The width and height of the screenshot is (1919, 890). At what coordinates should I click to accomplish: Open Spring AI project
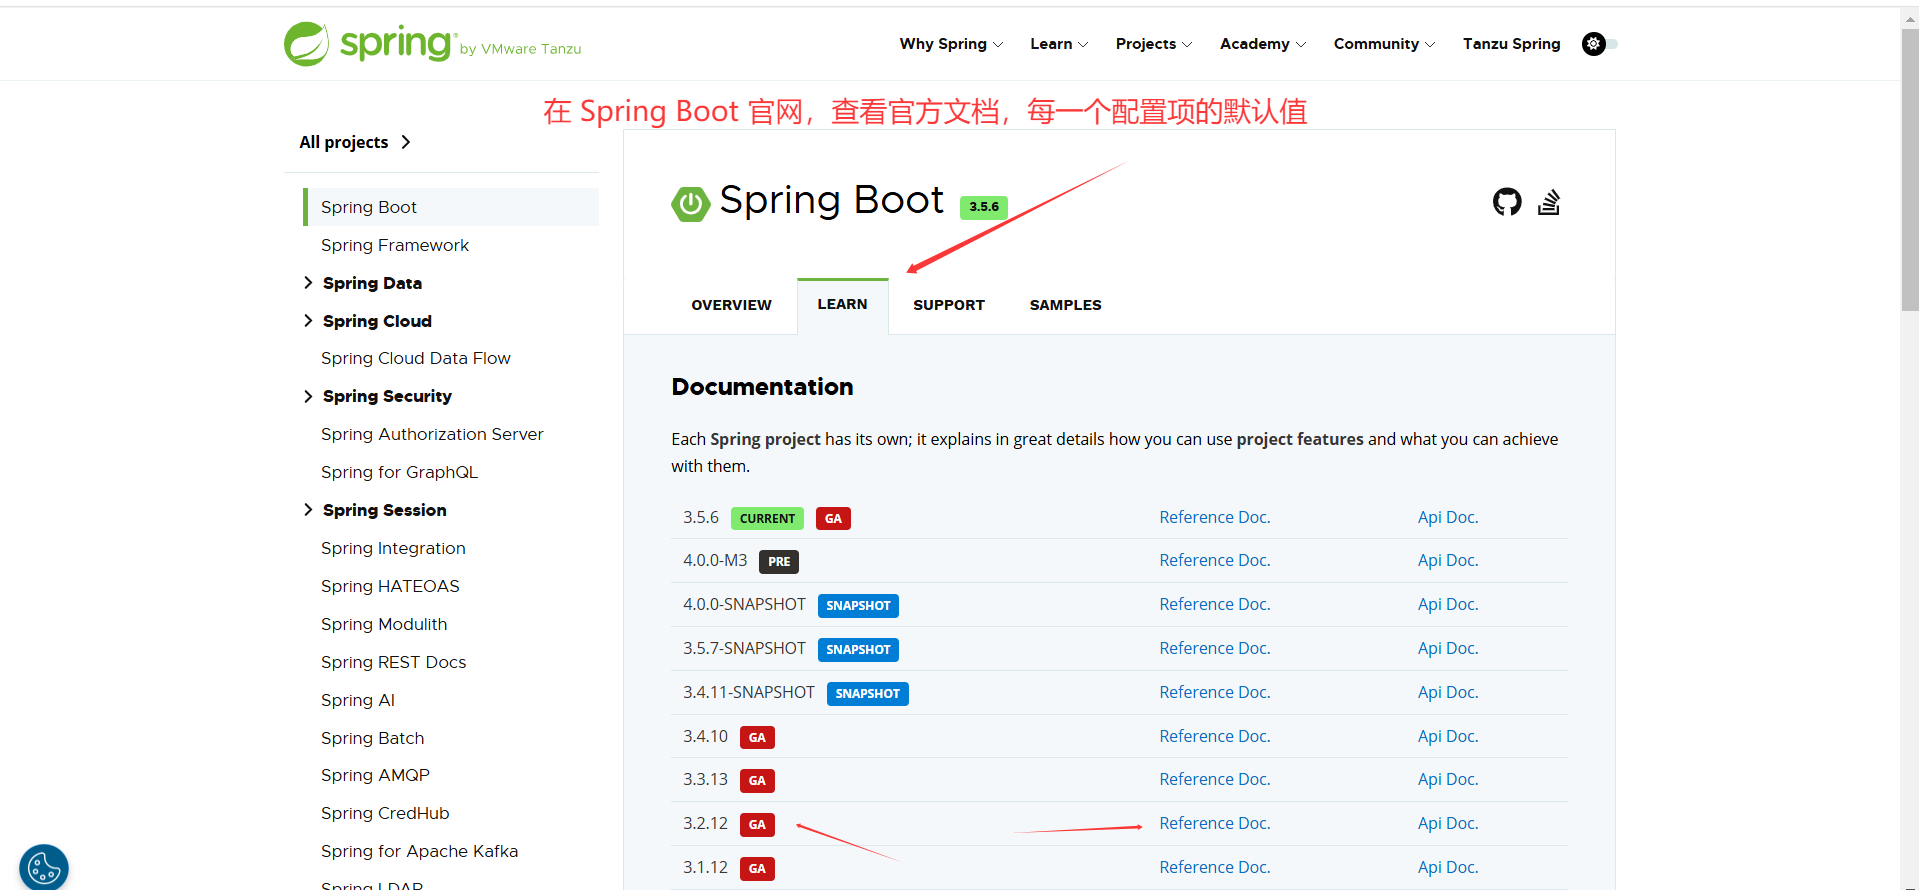(x=357, y=700)
